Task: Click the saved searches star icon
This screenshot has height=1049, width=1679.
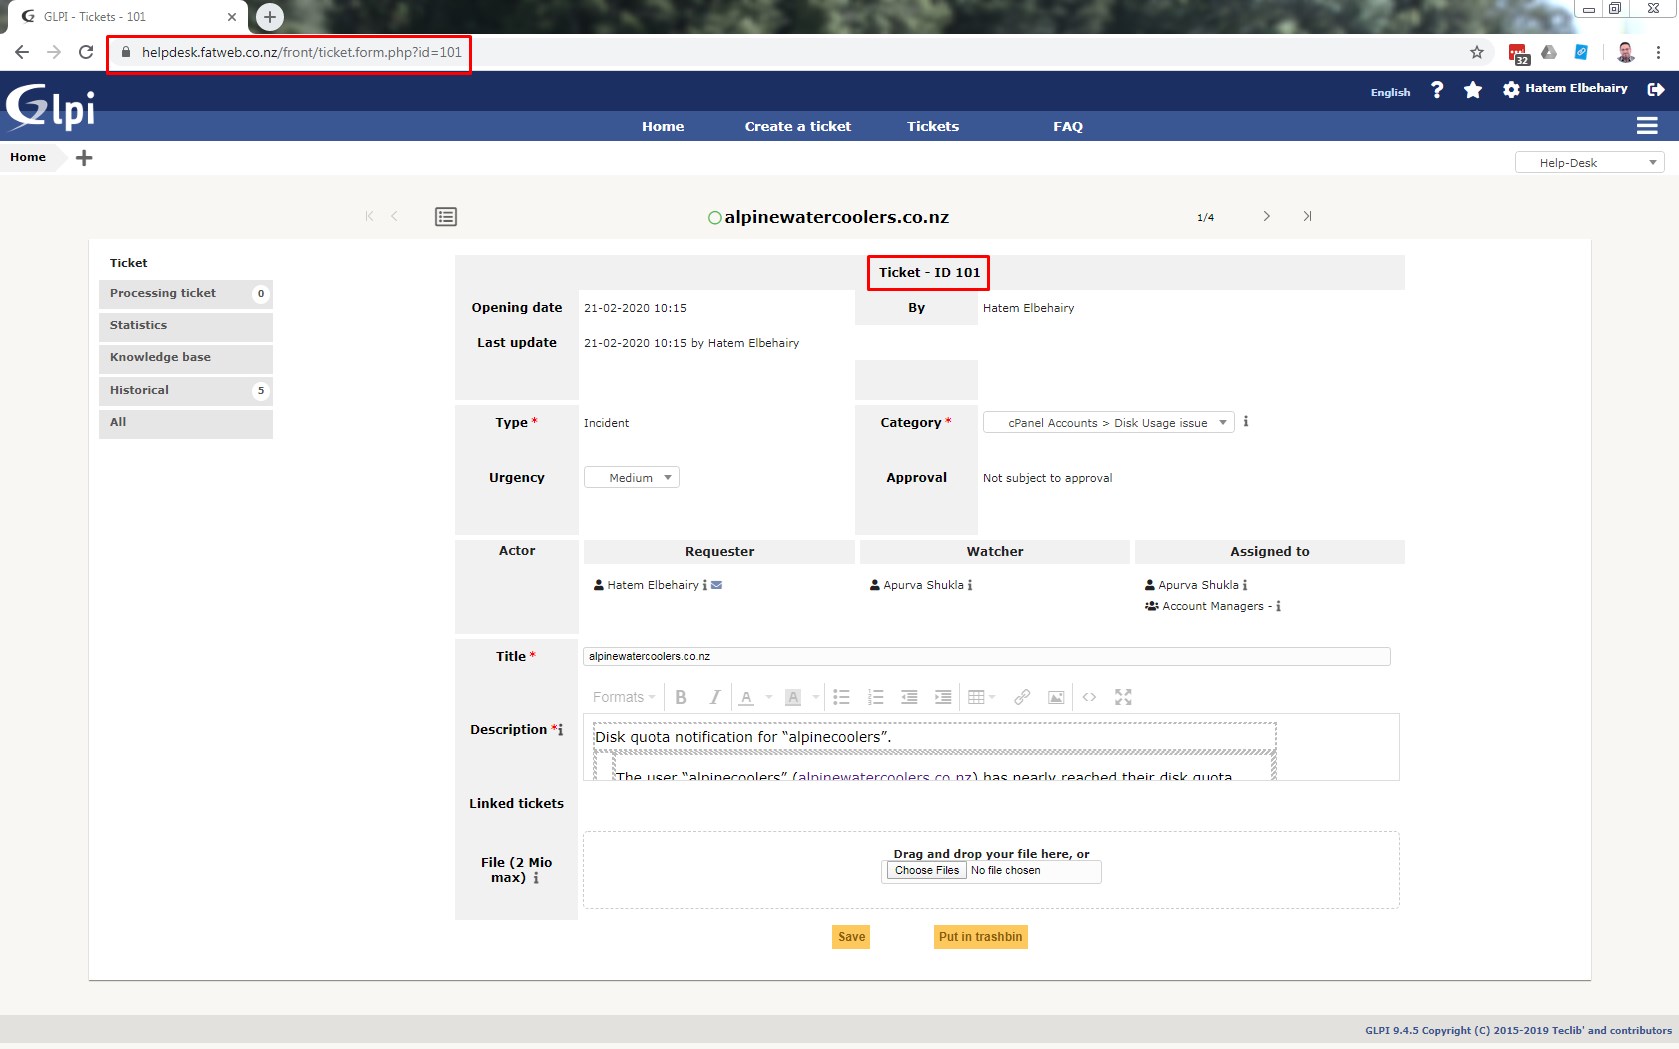Action: 1472,90
